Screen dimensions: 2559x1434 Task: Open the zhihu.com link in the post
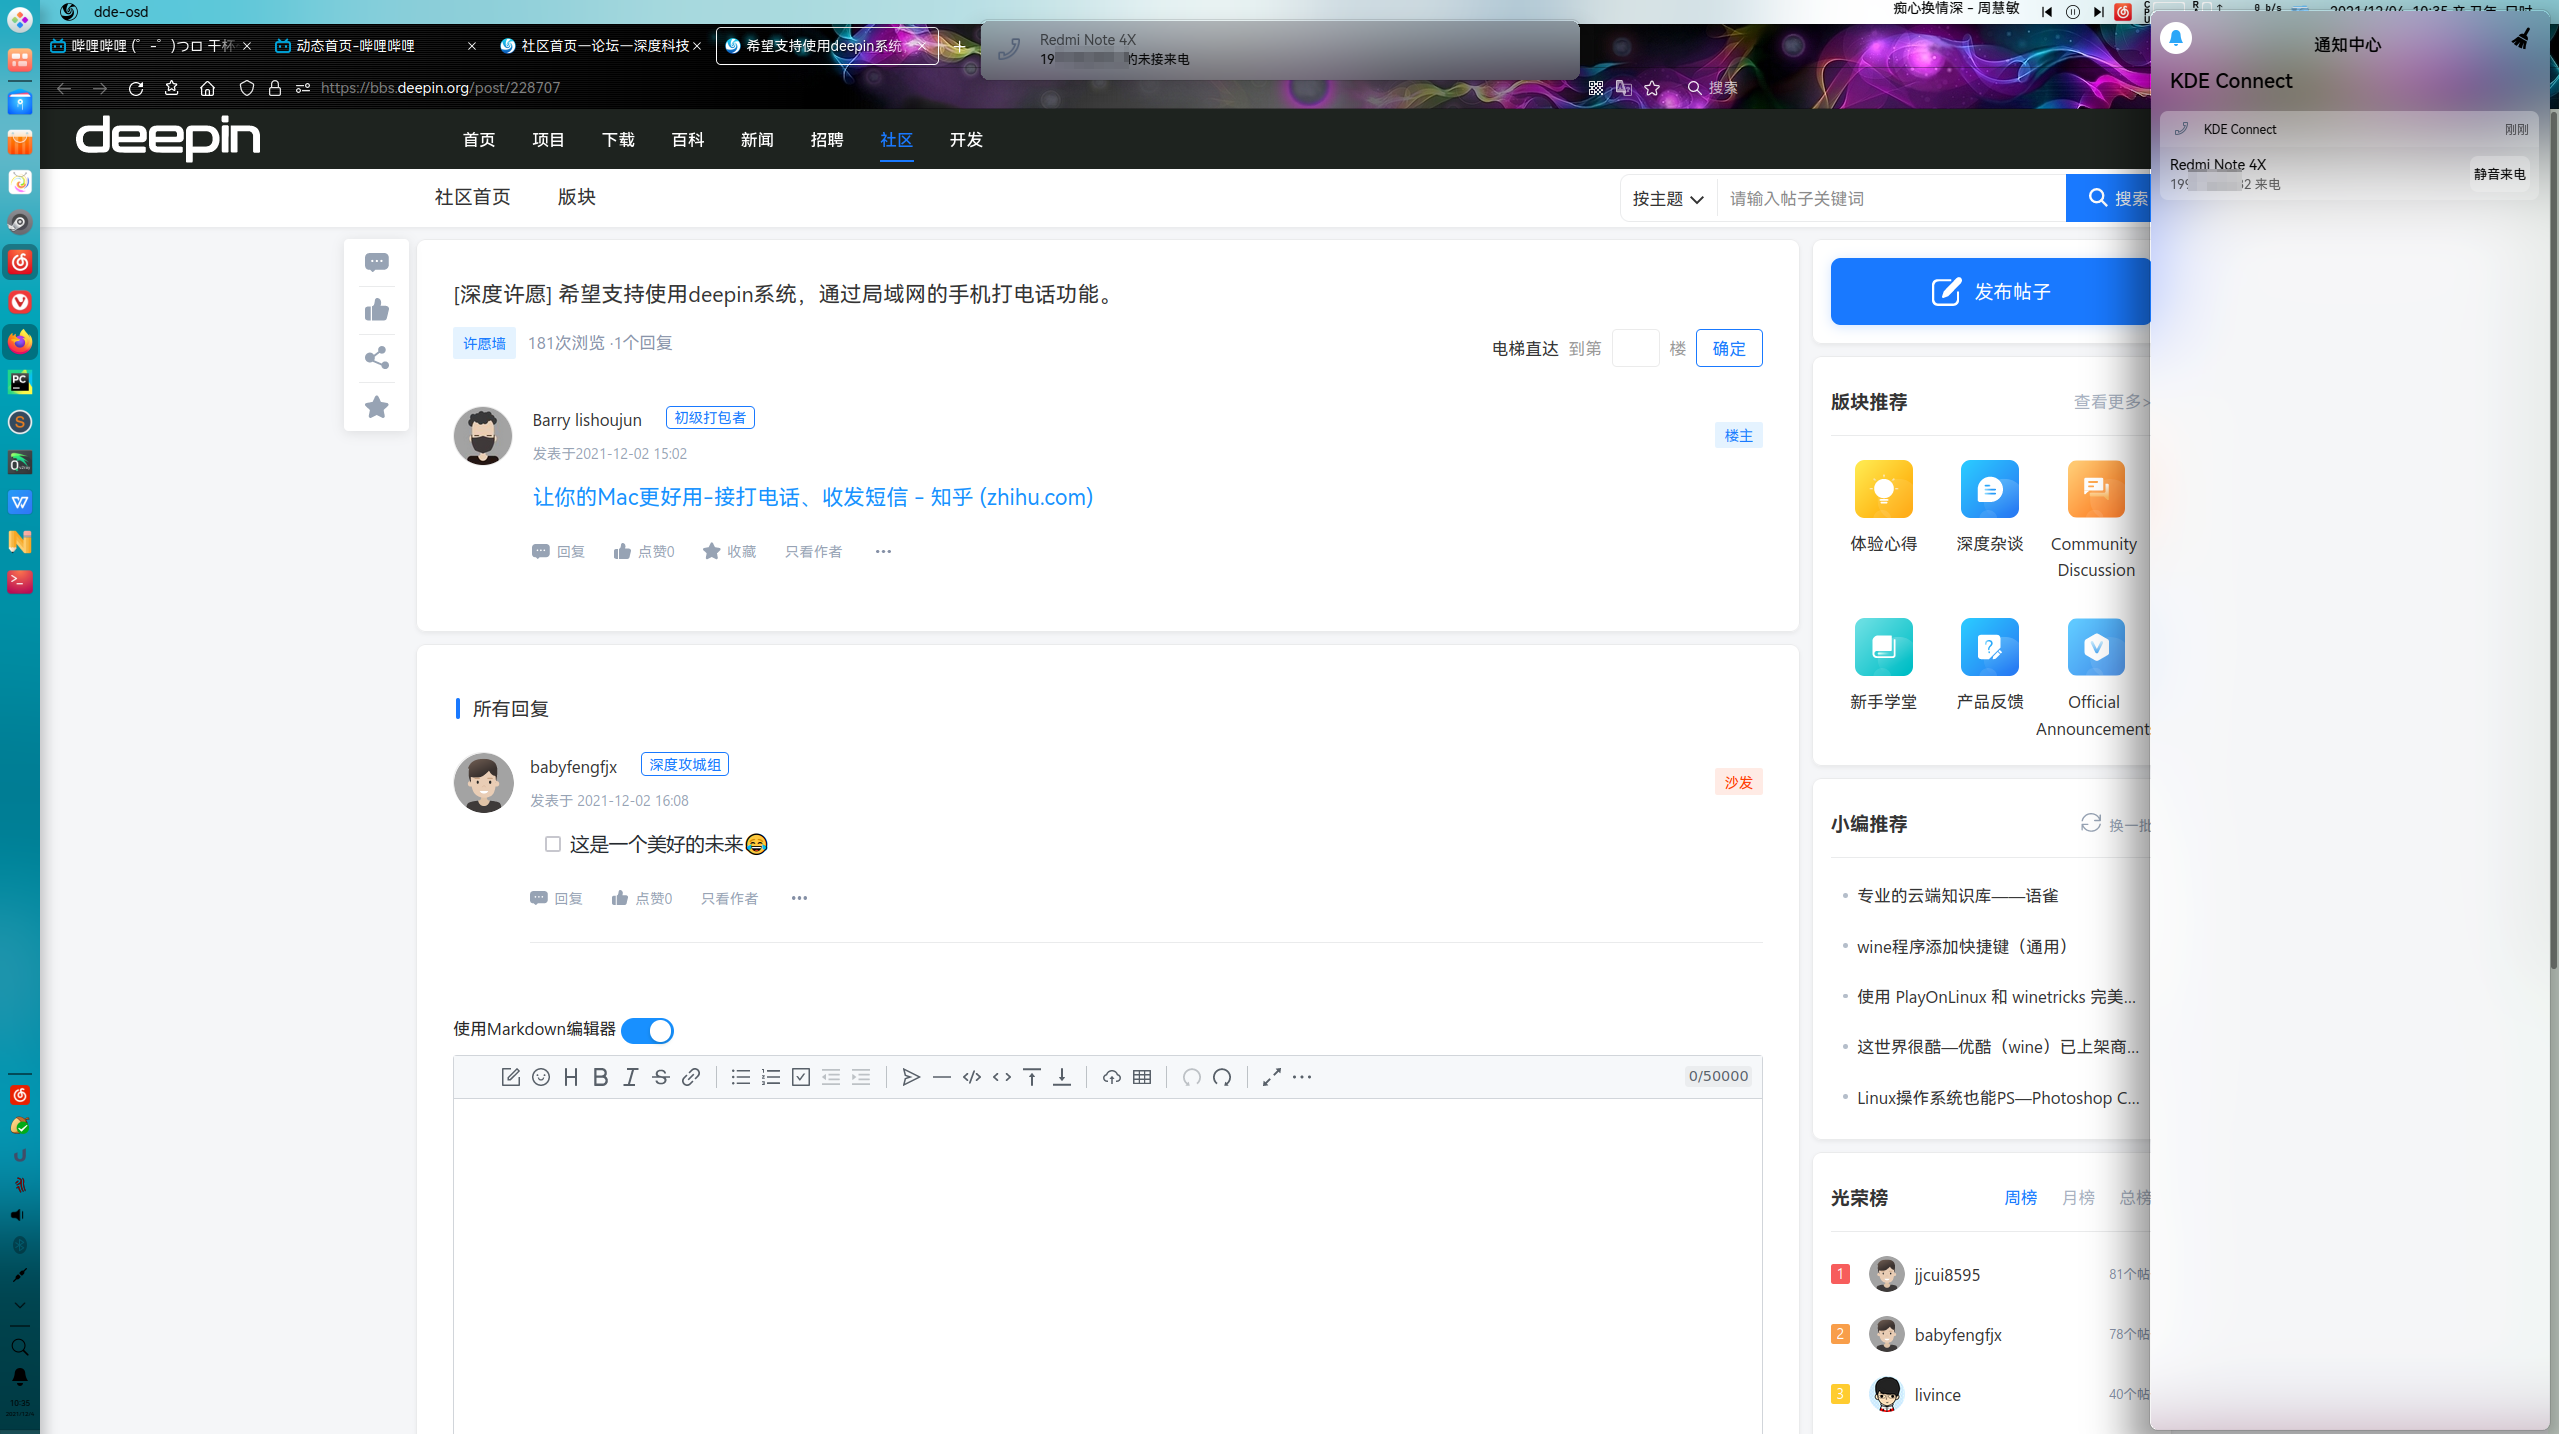(x=812, y=496)
